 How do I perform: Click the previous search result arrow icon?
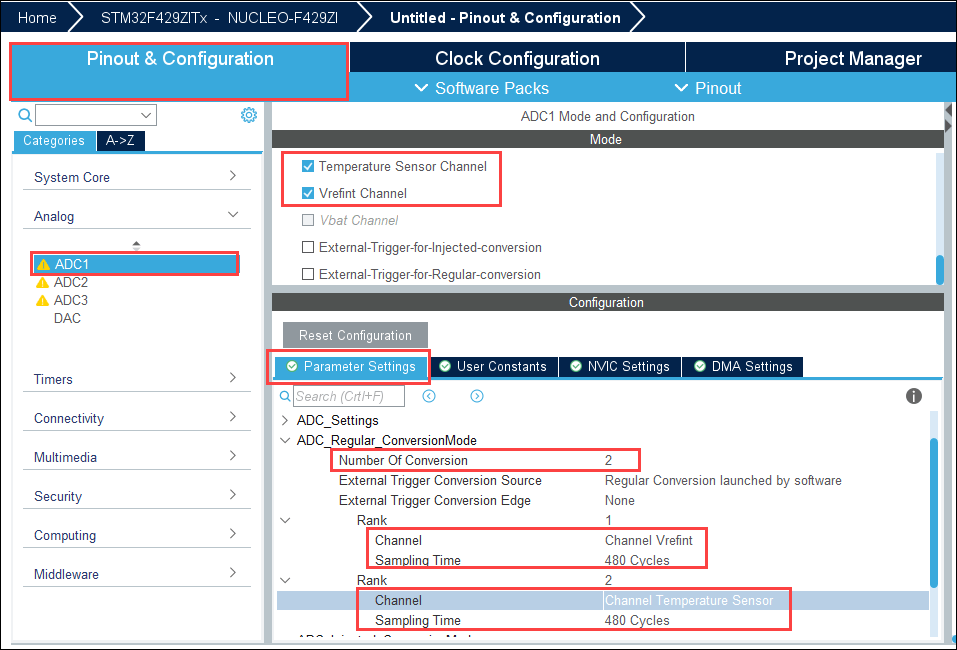click(x=429, y=396)
